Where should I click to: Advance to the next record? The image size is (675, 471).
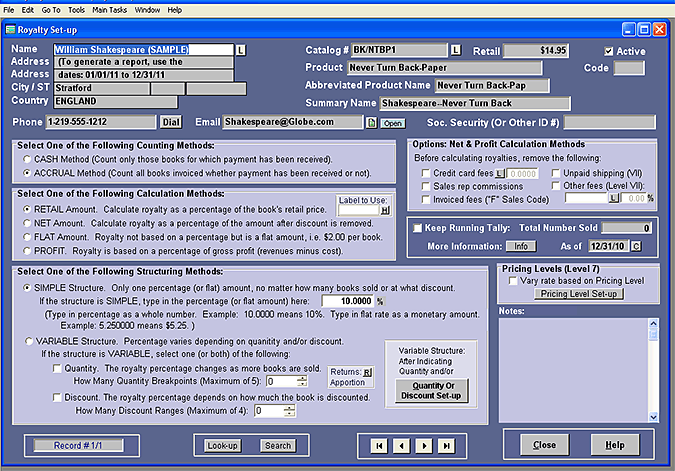(423, 445)
